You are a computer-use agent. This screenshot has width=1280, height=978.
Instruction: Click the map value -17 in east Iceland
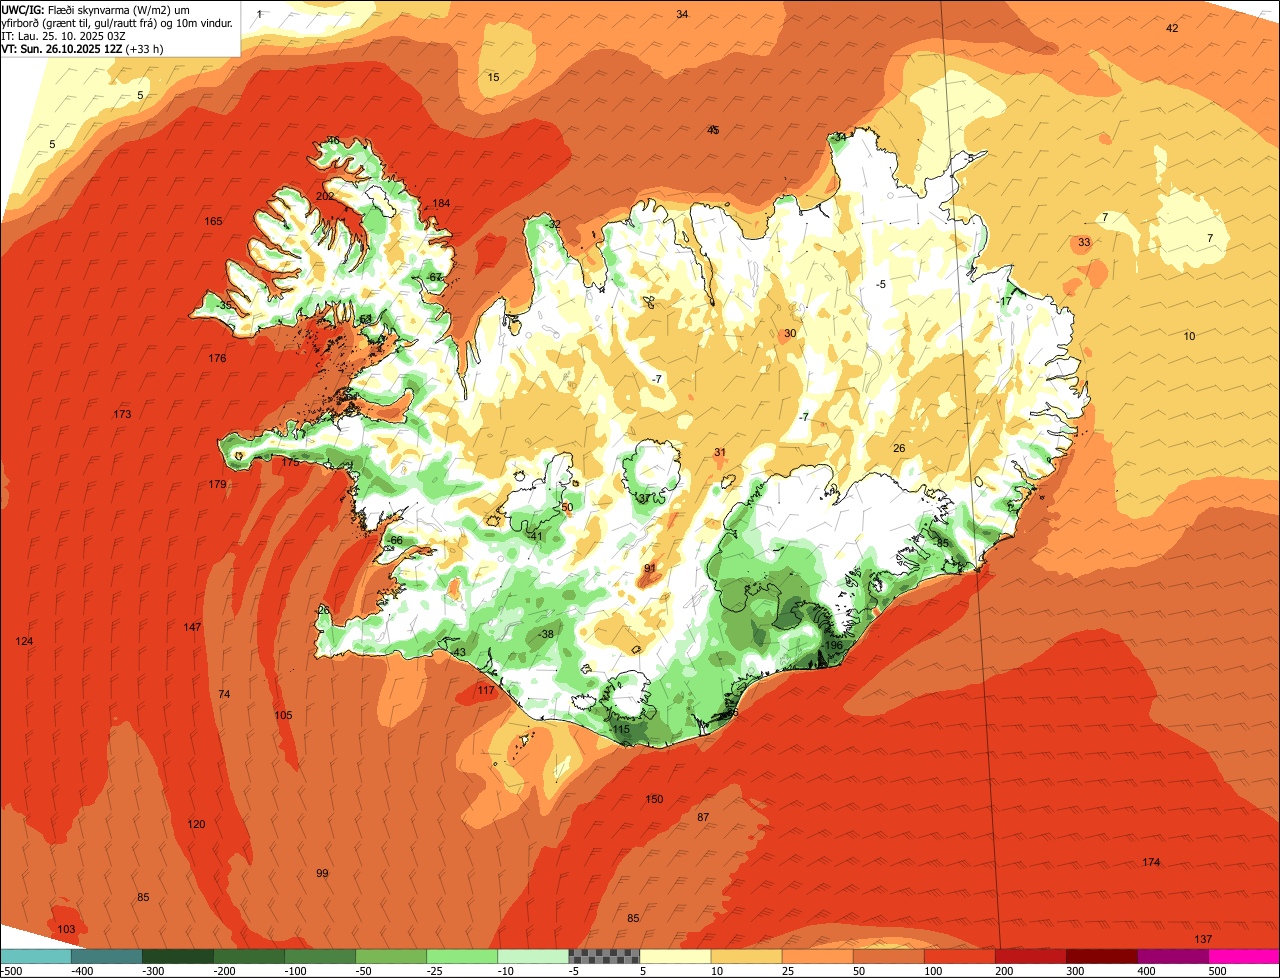point(1005,301)
